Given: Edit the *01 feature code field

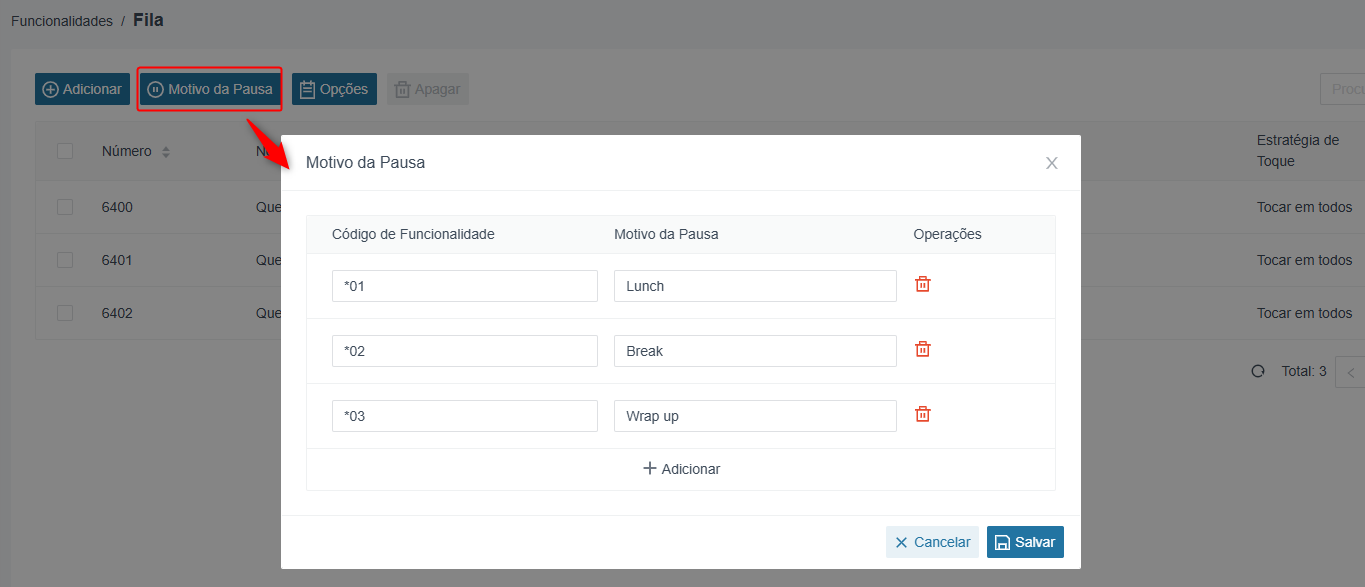Looking at the screenshot, I should (465, 286).
